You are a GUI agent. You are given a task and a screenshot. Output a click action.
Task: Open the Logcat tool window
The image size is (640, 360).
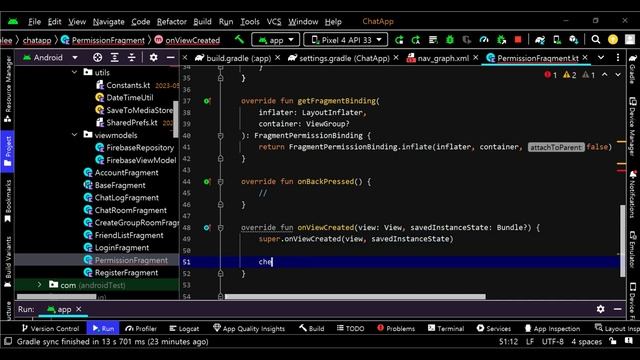tap(184, 328)
